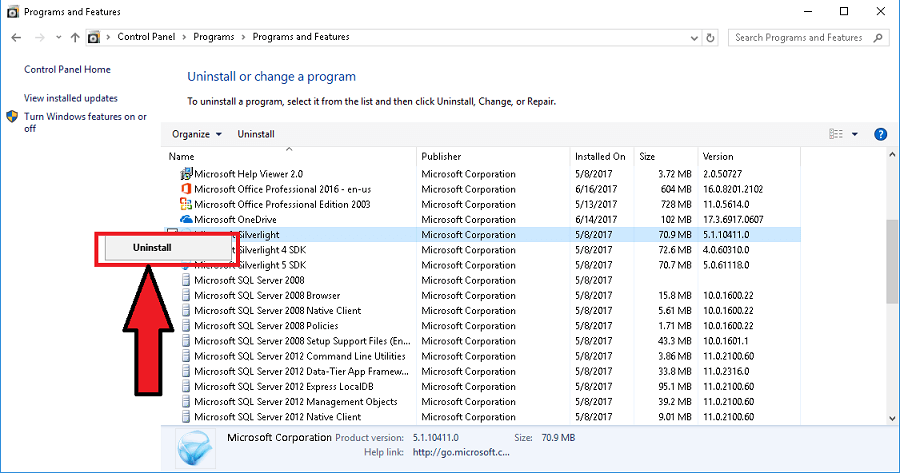Click the Silverlight logo in details pane
This screenshot has height=473, width=900.
click(196, 448)
